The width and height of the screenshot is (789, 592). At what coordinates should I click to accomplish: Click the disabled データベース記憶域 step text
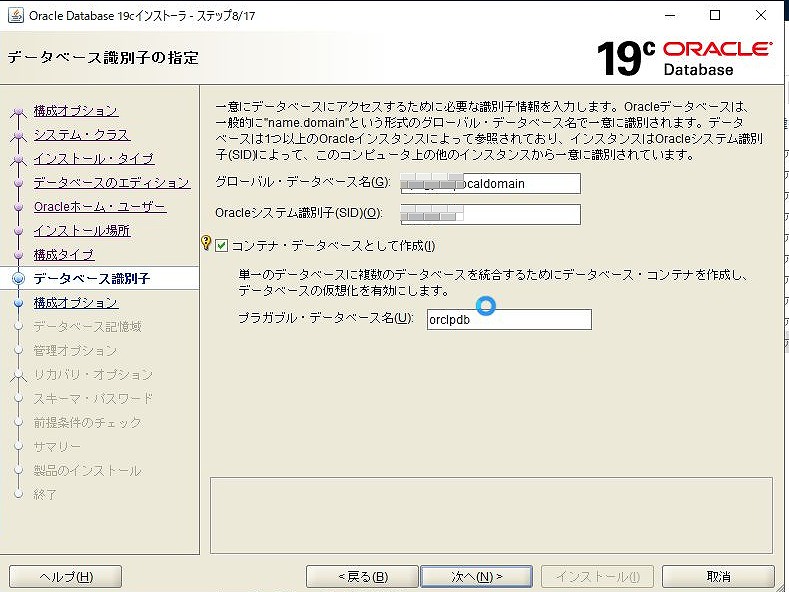tap(88, 327)
